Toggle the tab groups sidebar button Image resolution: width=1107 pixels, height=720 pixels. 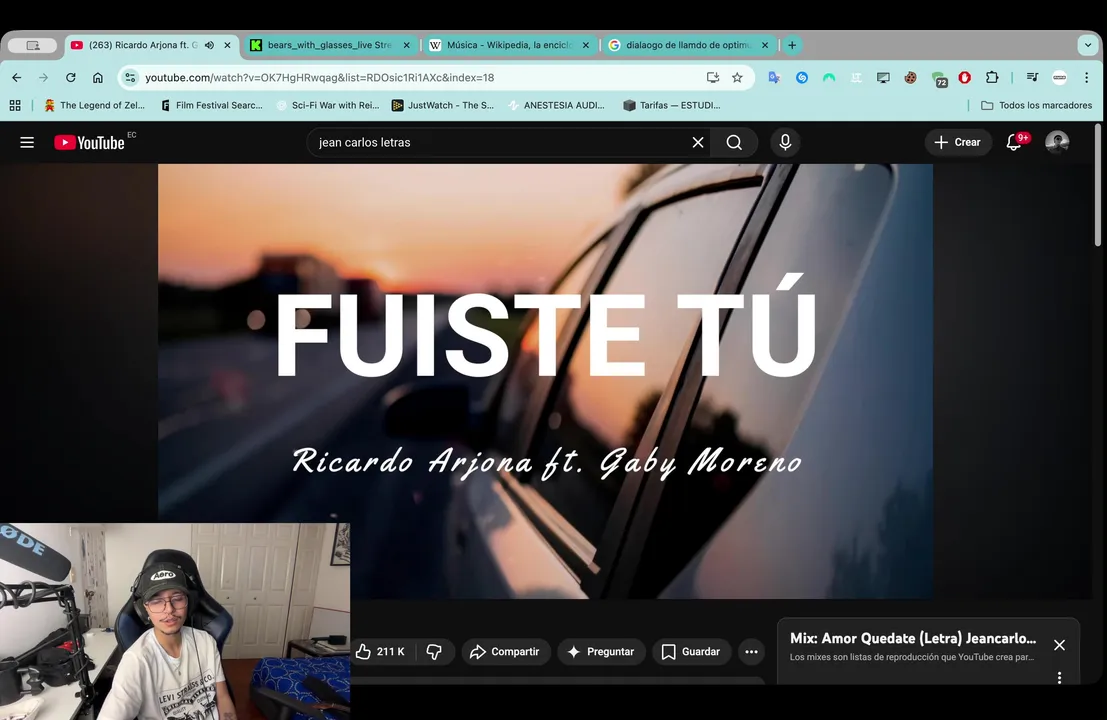(x=32, y=45)
